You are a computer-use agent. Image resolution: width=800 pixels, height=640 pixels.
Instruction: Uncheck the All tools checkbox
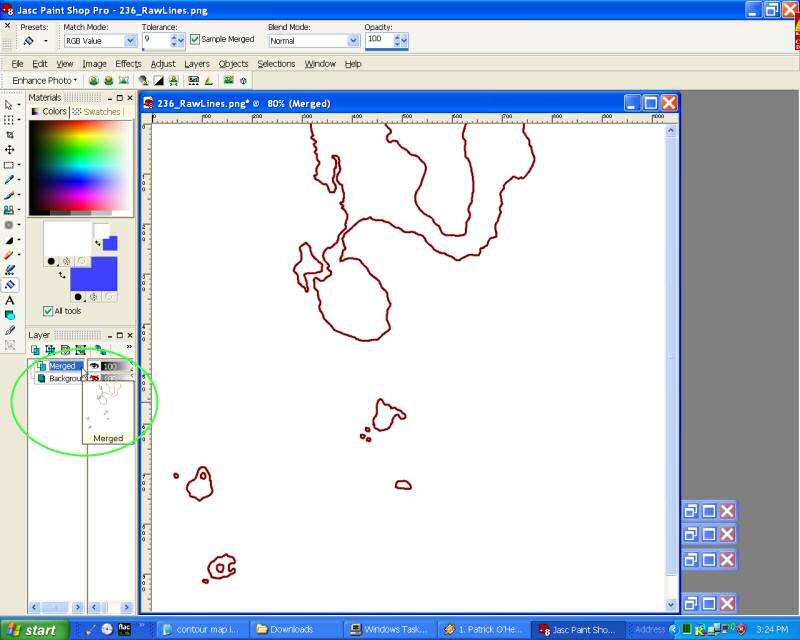click(x=48, y=311)
